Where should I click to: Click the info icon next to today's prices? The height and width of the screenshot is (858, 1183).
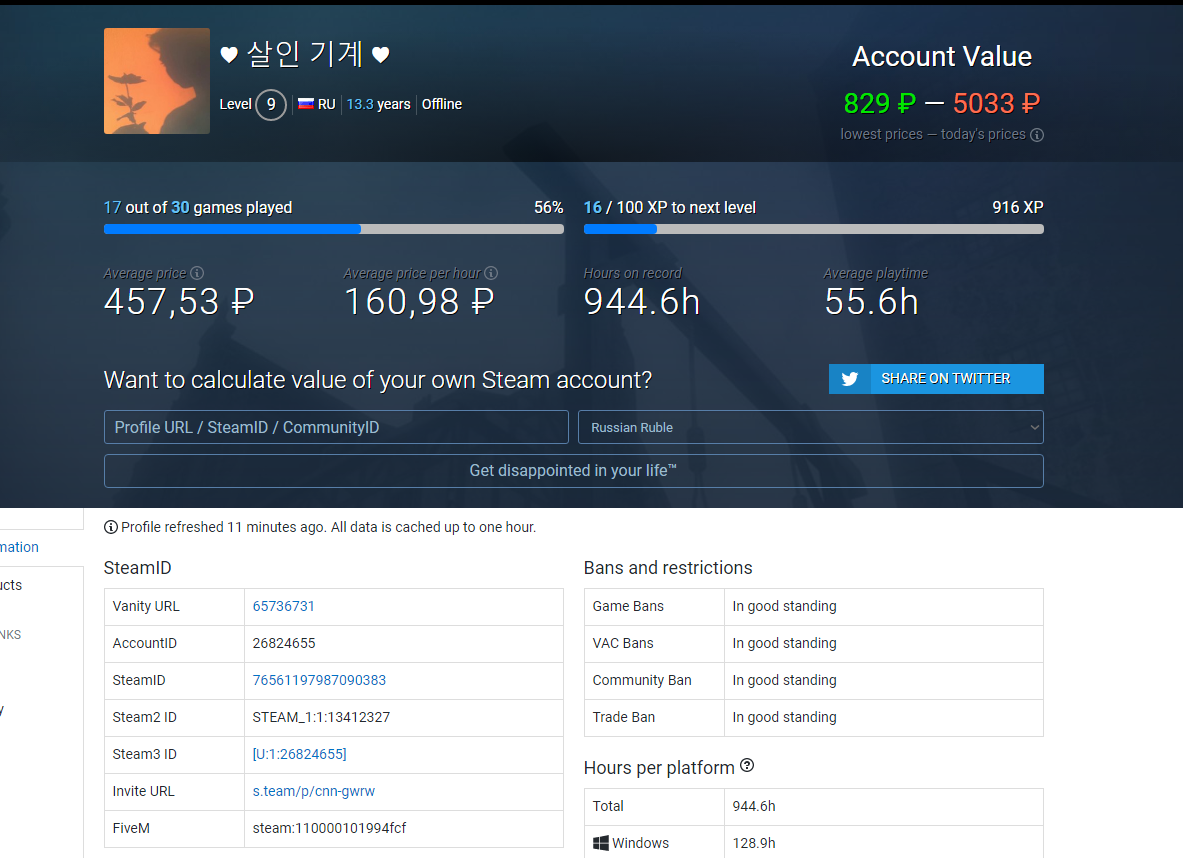[1037, 135]
